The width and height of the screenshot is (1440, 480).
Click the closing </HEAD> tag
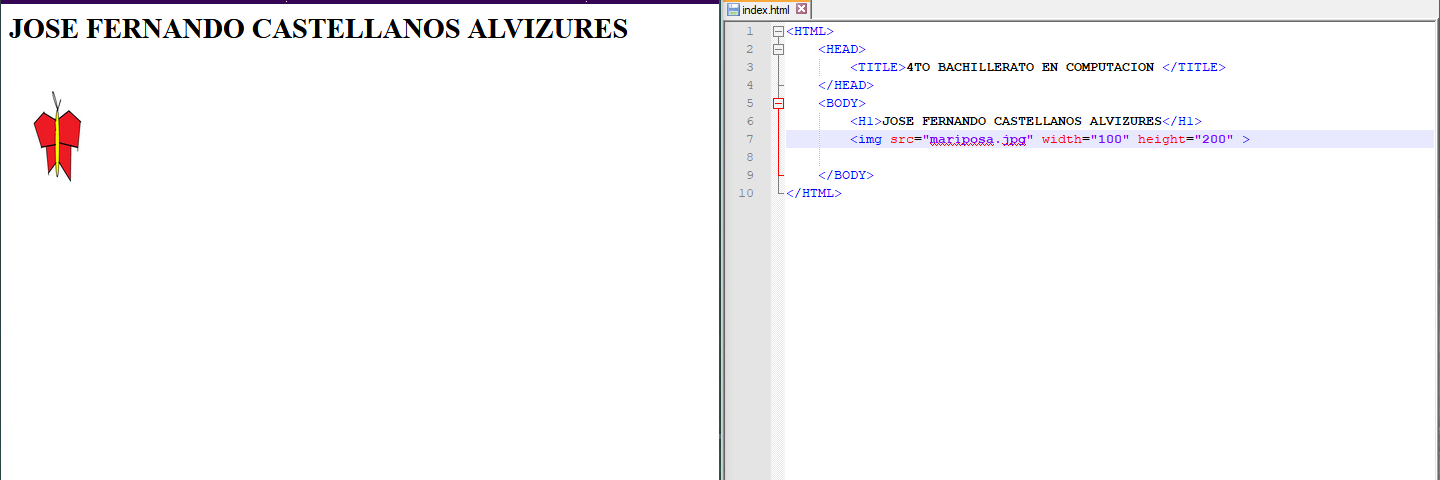click(x=846, y=86)
